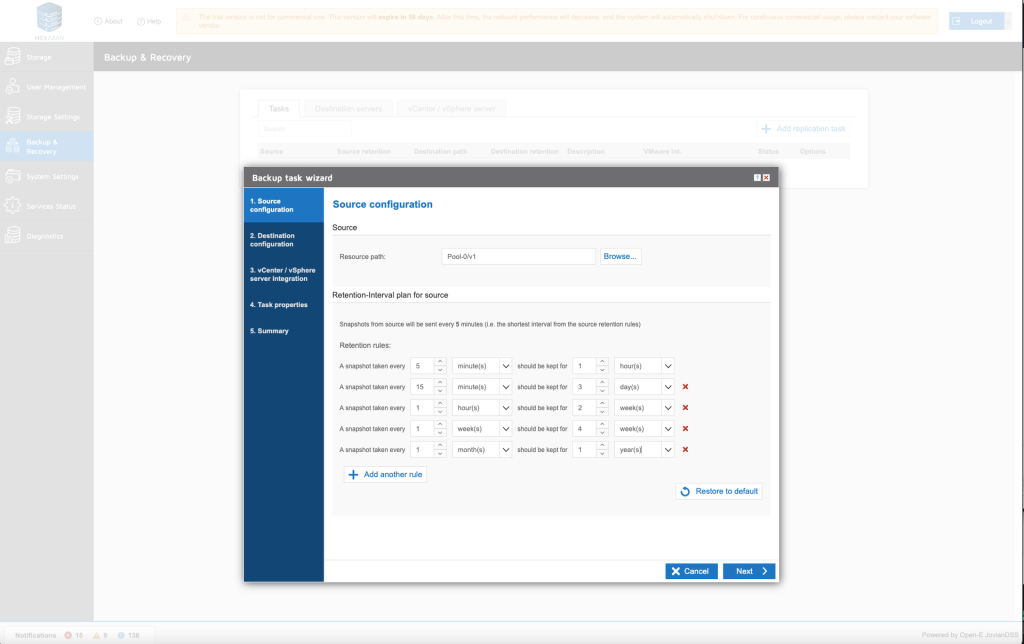Click the Resource path input field

pyautogui.click(x=518, y=257)
